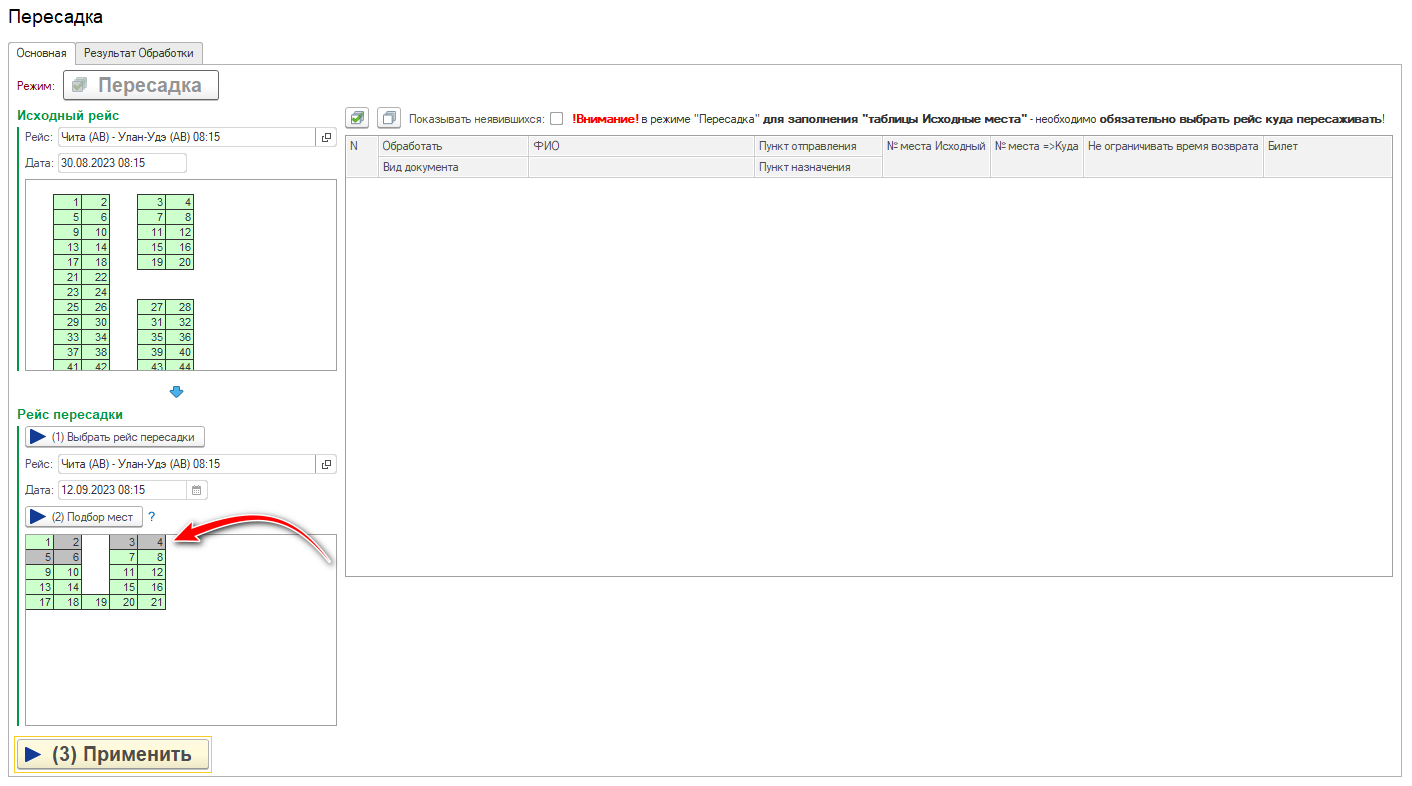Click the blue down arrow between trips

(x=177, y=392)
